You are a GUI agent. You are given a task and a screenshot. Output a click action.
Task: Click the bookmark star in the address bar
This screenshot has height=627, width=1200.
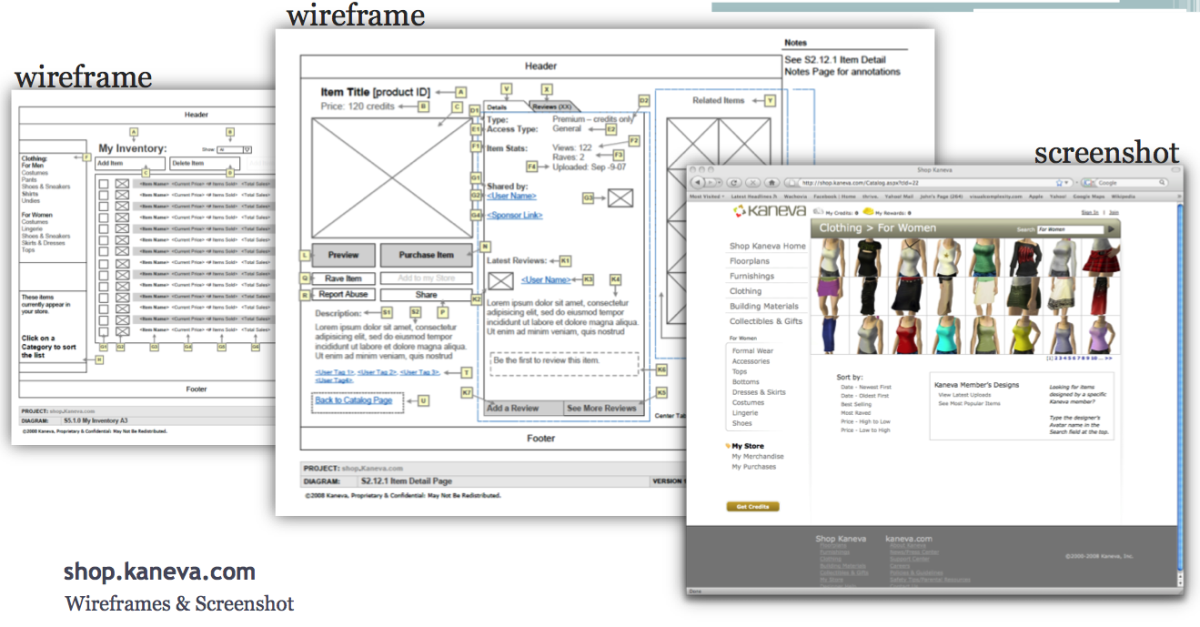pos(1059,183)
